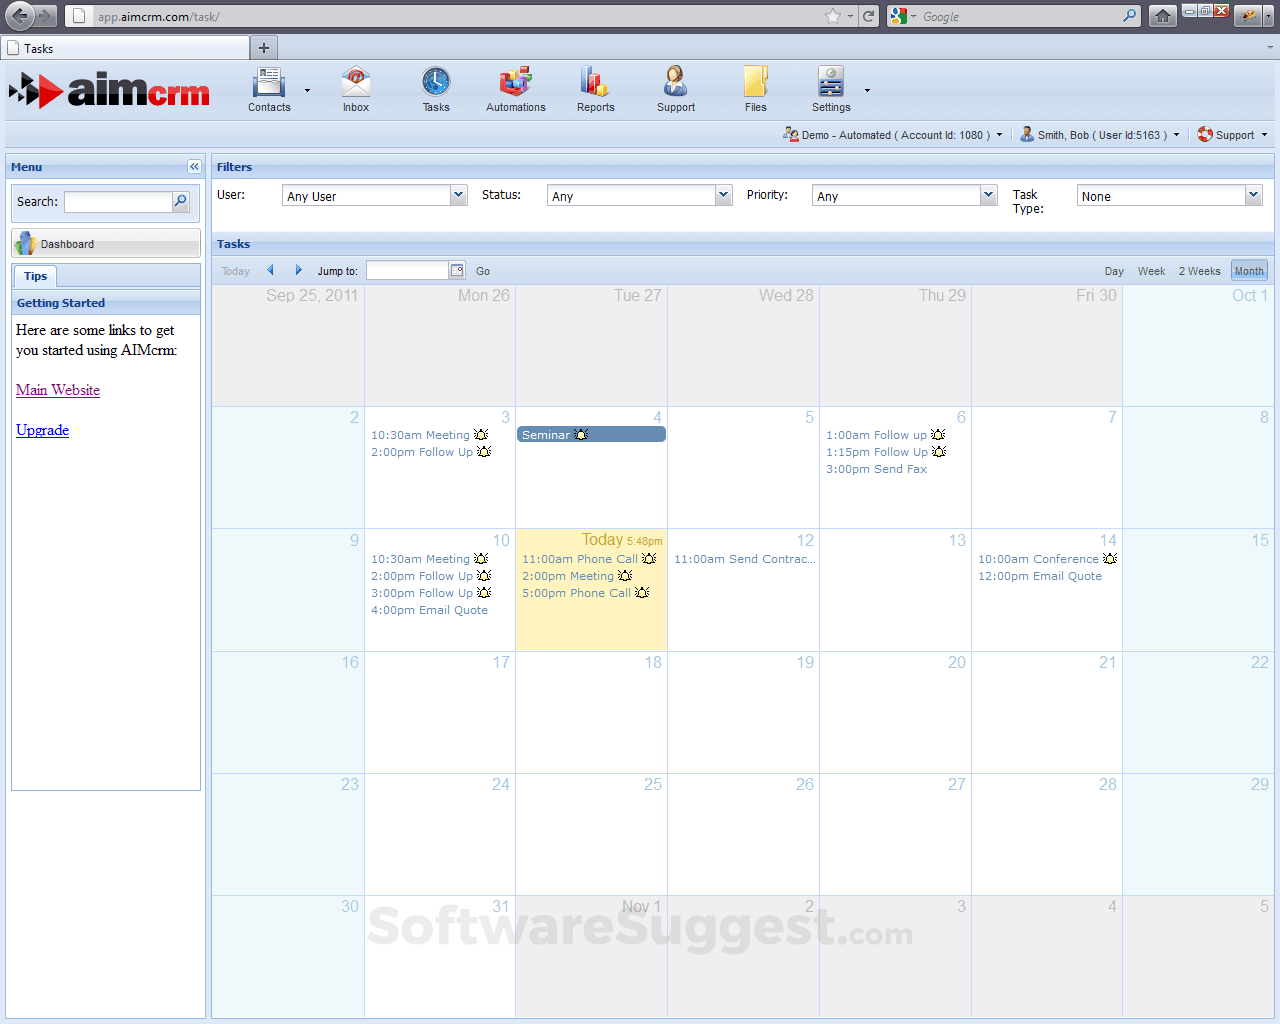Open the Files area

click(755, 89)
